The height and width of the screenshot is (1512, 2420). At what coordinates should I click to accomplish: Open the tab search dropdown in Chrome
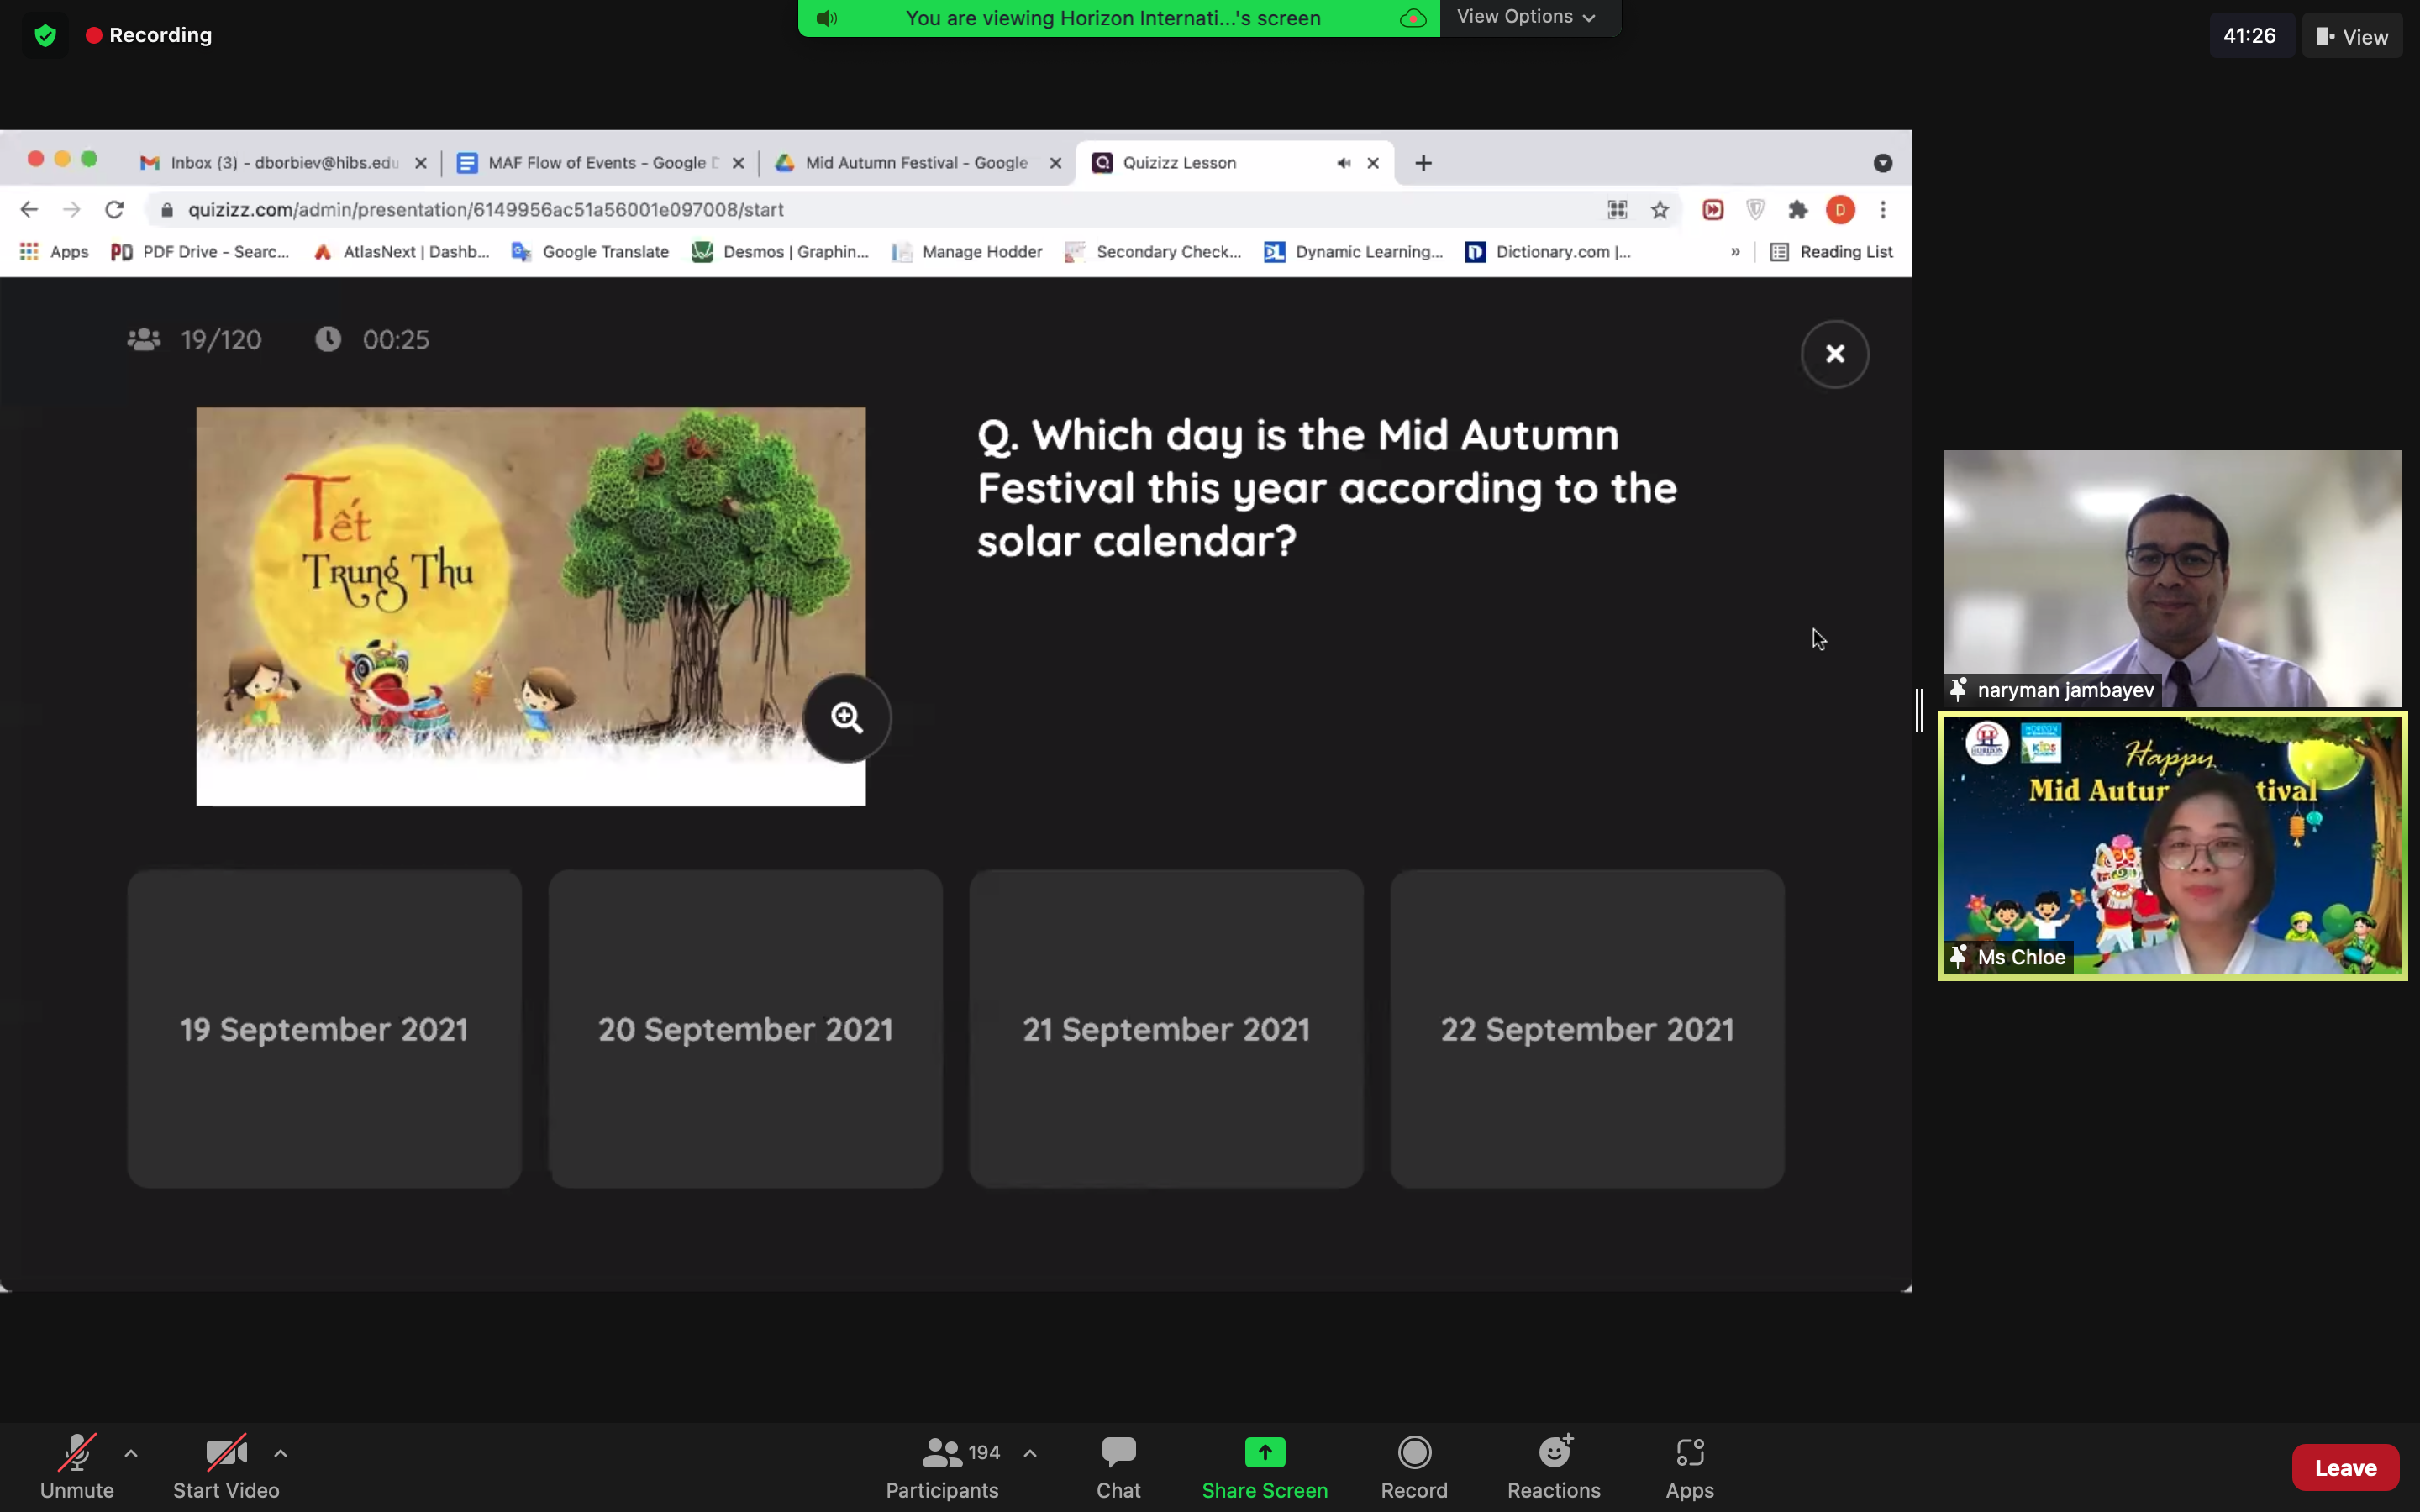point(1883,163)
